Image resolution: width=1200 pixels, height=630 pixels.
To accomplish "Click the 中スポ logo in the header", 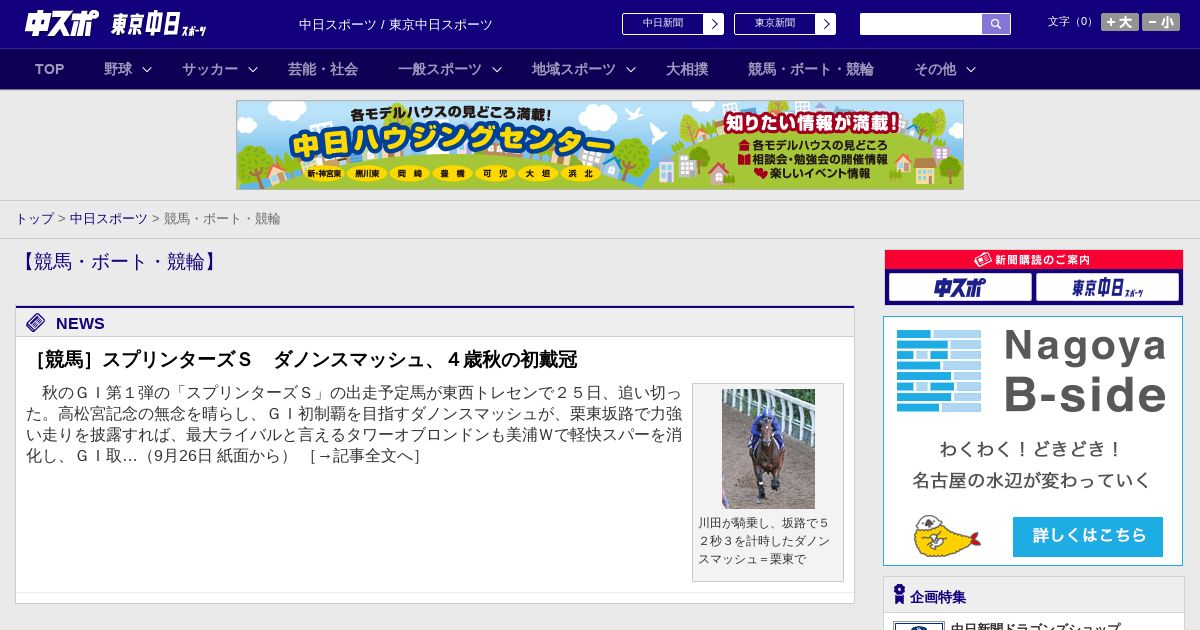I will coord(61,23).
